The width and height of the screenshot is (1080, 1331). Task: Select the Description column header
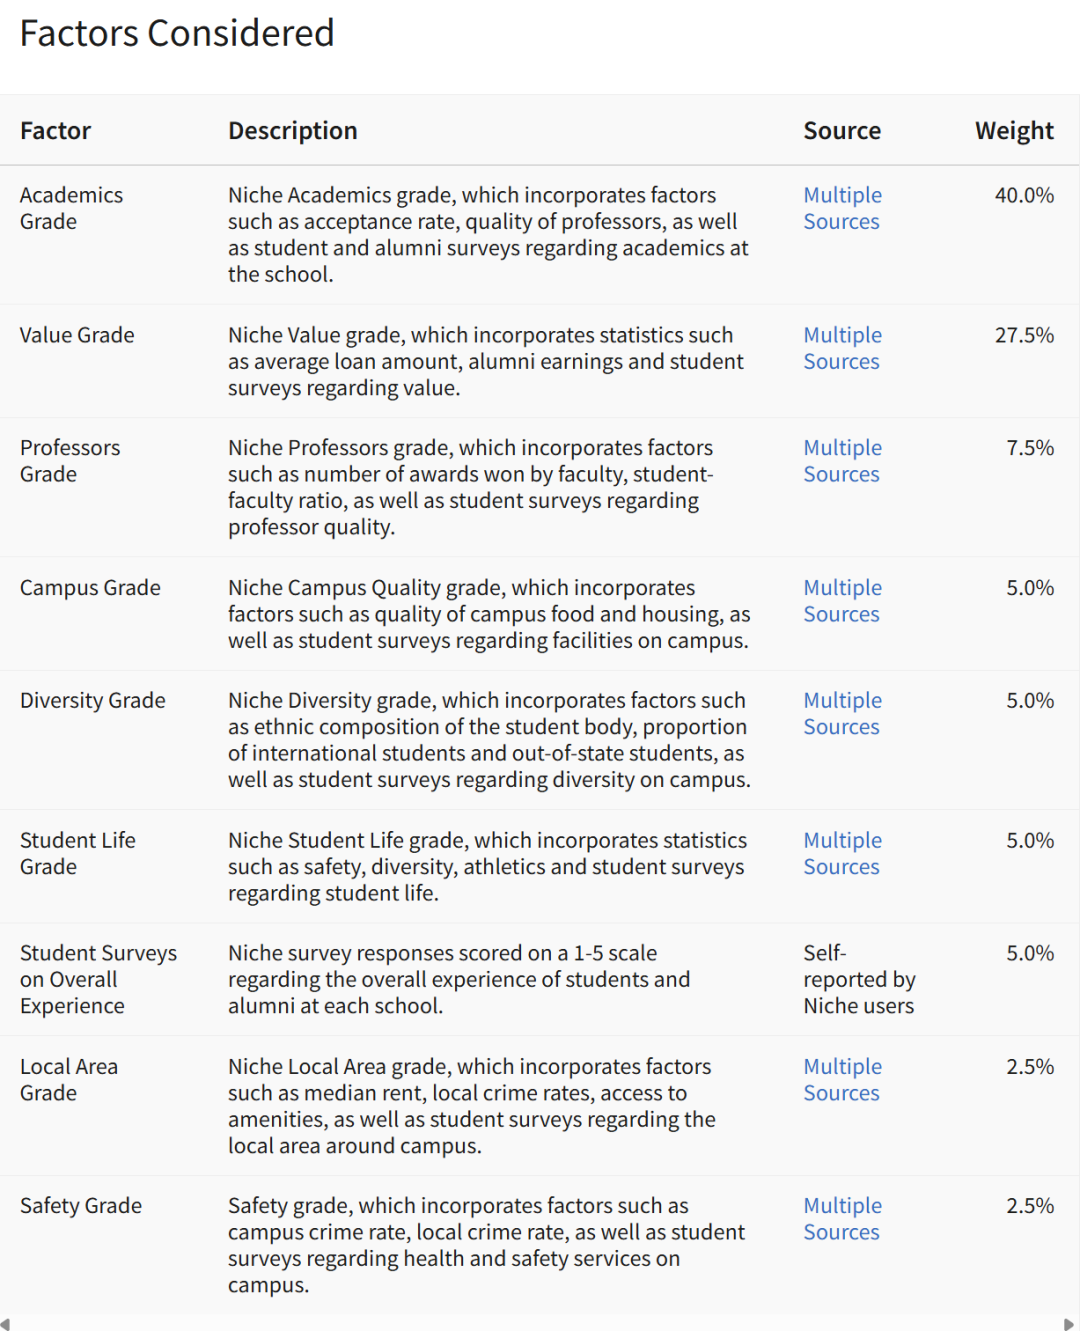(x=292, y=131)
